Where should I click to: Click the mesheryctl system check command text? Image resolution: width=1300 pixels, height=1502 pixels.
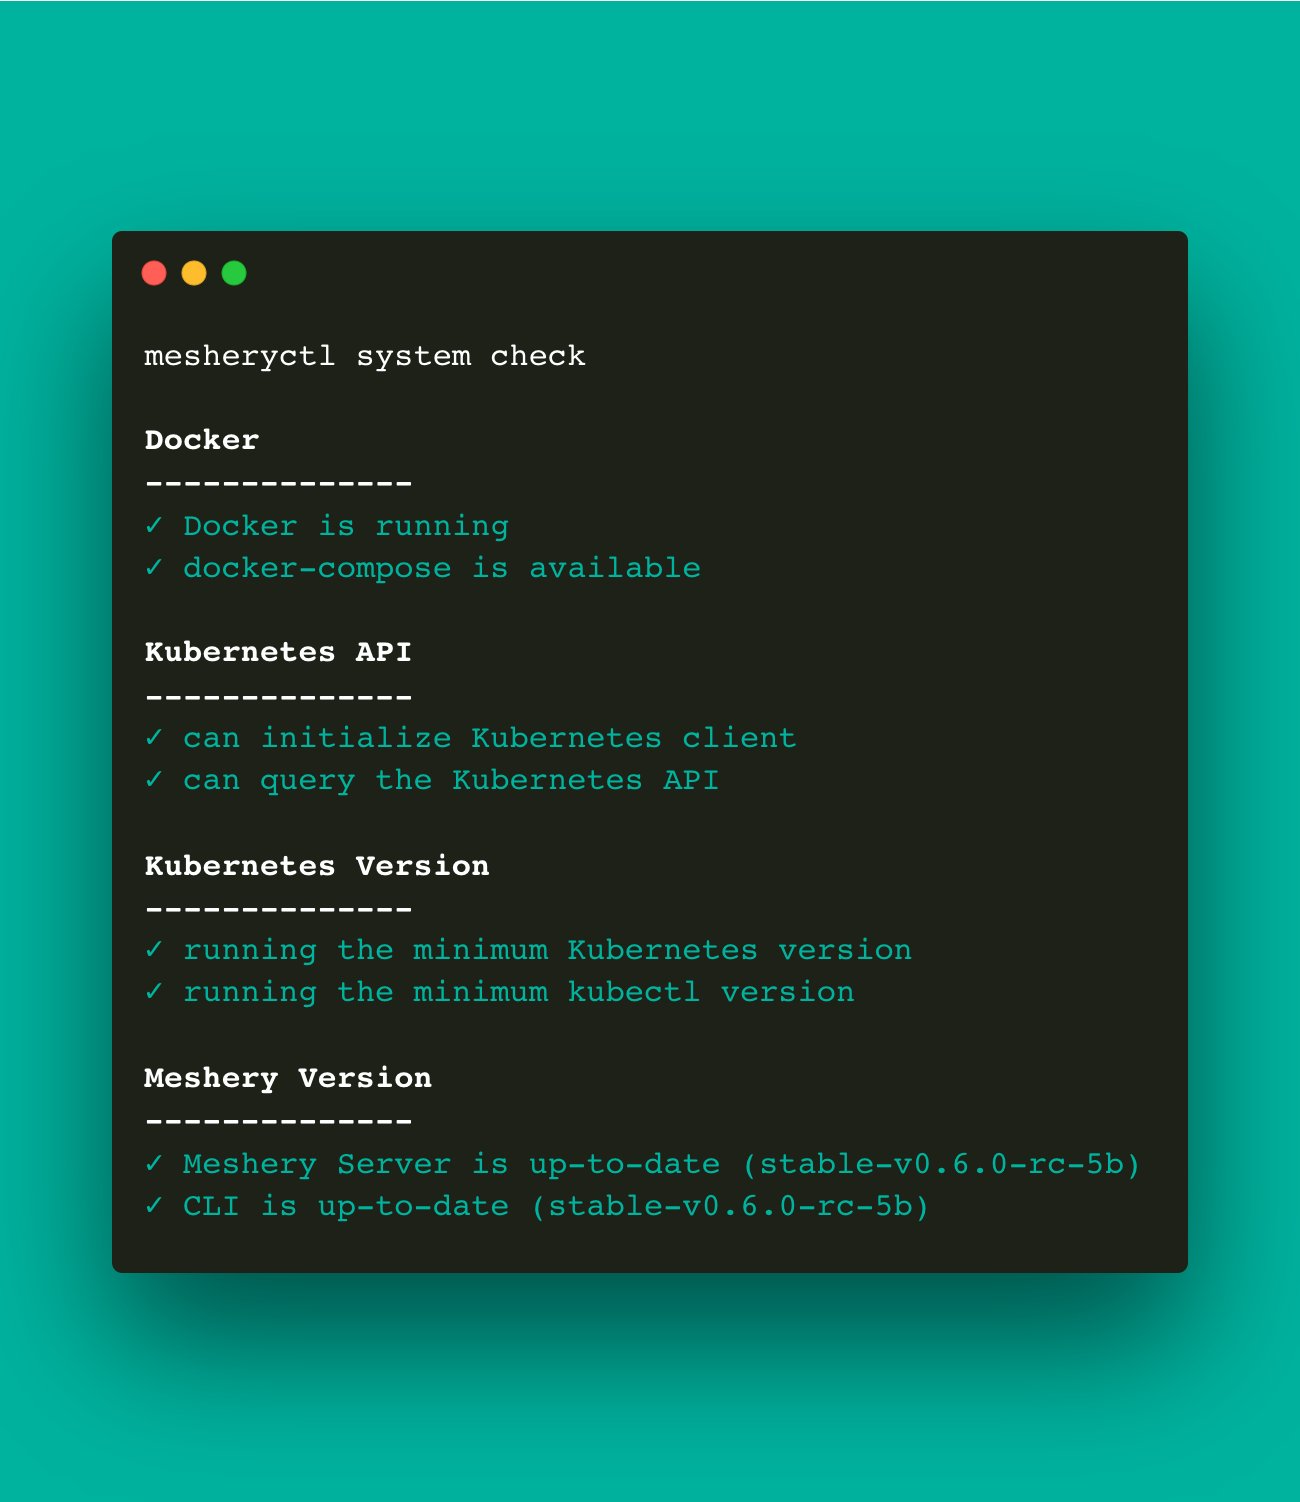click(366, 355)
